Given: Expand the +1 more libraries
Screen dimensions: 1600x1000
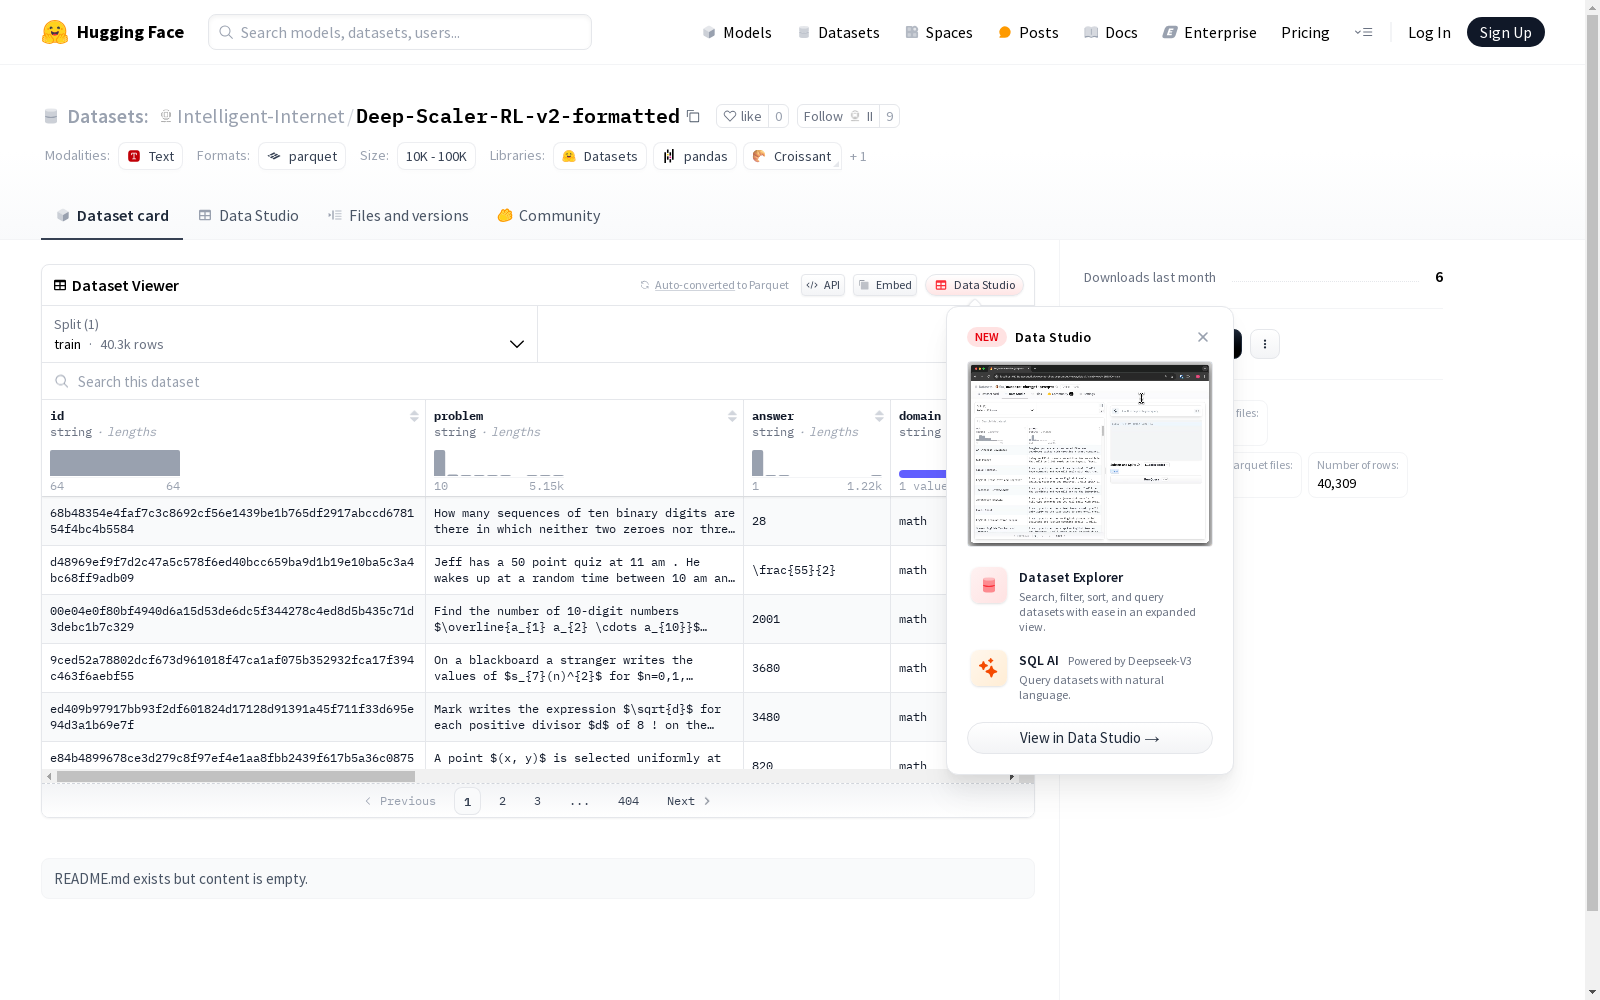Looking at the screenshot, I should click(x=858, y=156).
